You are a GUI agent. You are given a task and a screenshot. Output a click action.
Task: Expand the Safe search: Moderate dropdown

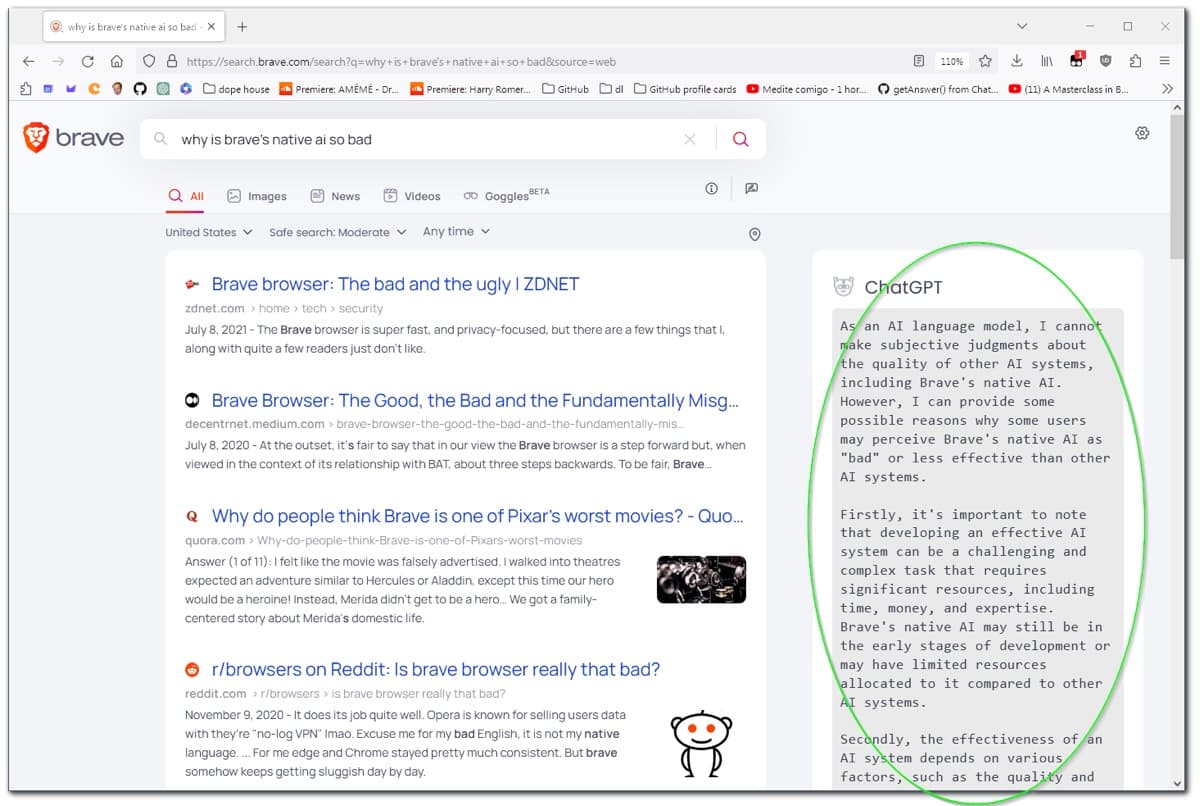pos(338,232)
